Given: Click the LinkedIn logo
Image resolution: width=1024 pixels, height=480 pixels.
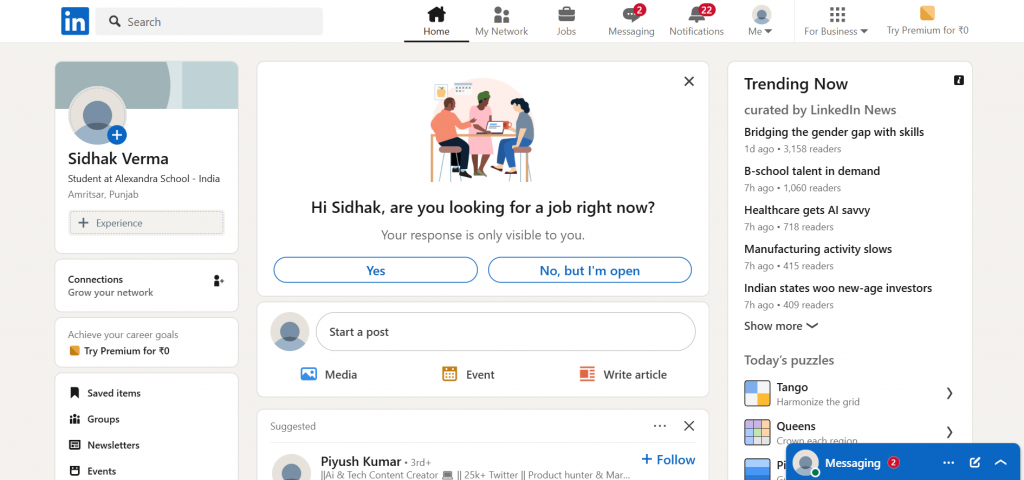Looking at the screenshot, I should tap(75, 22).
